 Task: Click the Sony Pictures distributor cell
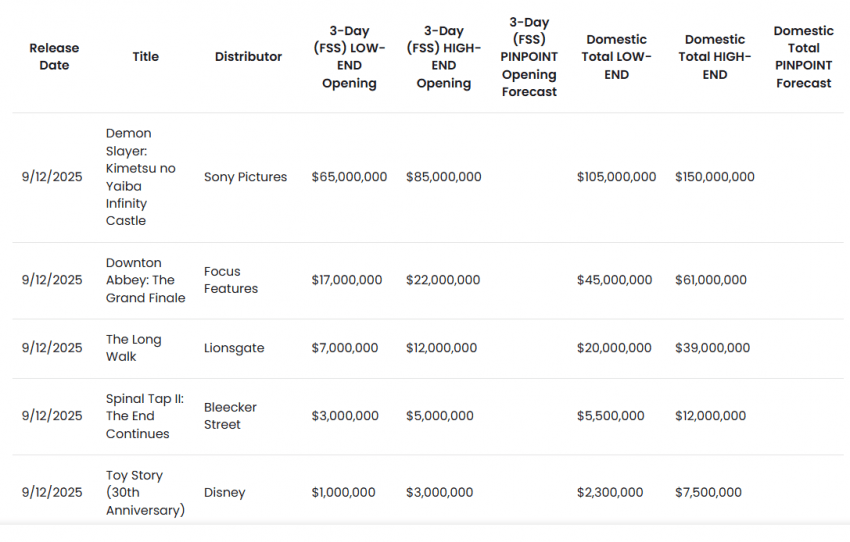[245, 177]
